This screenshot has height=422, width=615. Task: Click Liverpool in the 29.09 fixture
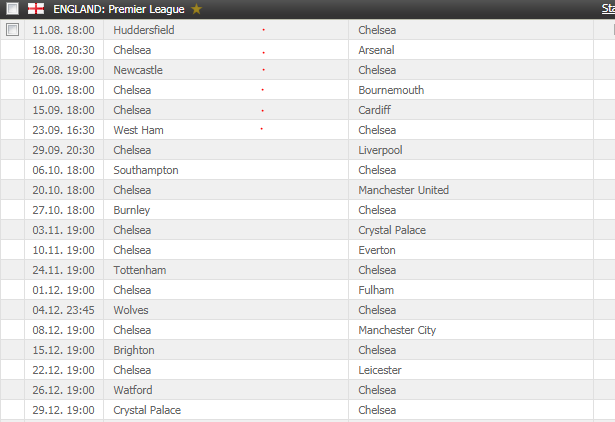380,150
